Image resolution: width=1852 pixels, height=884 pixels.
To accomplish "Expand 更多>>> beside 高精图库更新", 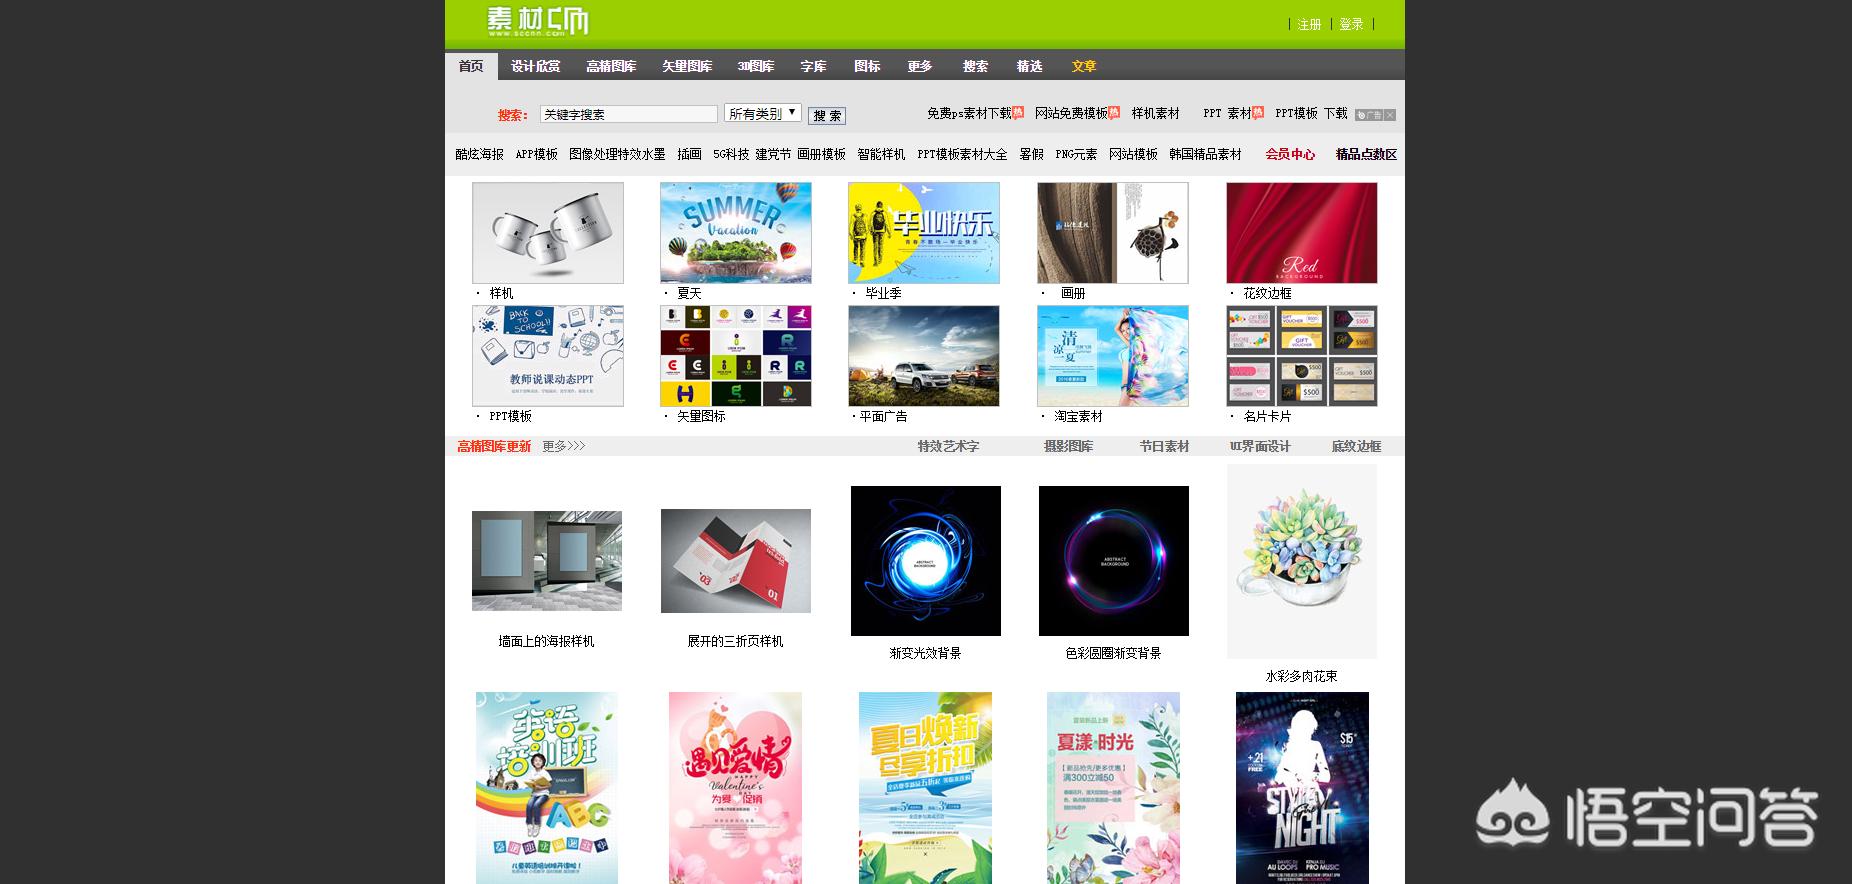I will pyautogui.click(x=564, y=446).
